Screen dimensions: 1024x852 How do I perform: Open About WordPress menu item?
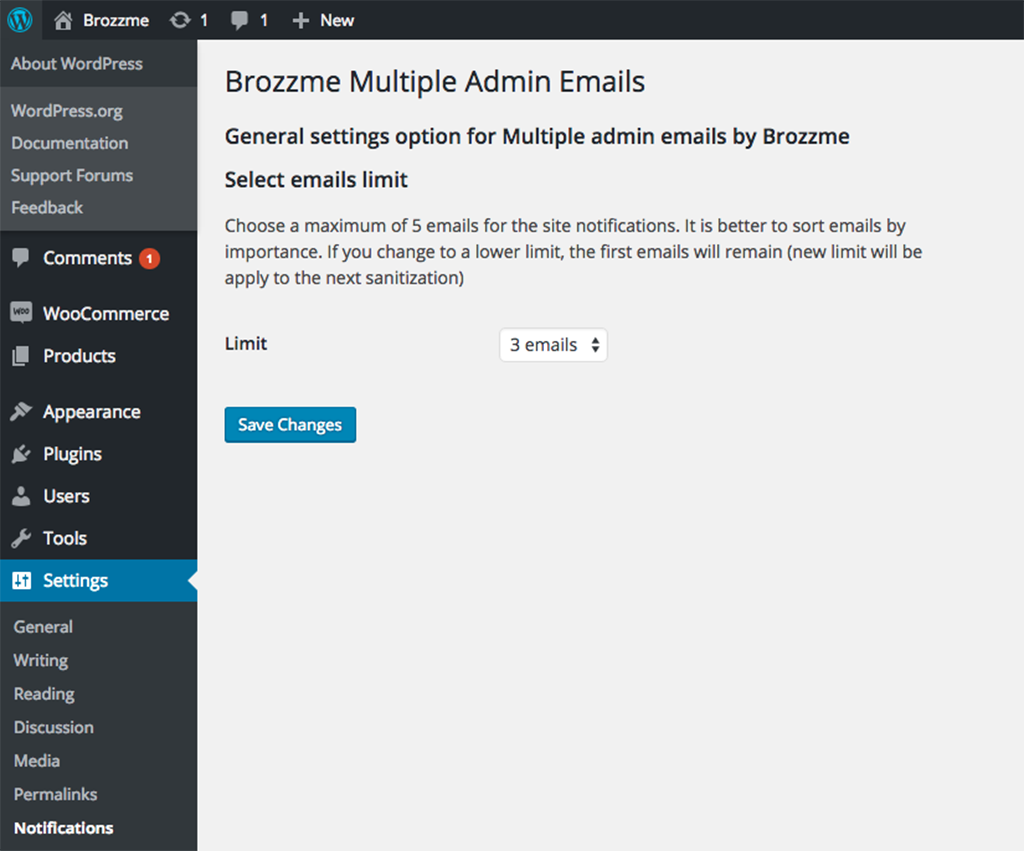(x=76, y=63)
